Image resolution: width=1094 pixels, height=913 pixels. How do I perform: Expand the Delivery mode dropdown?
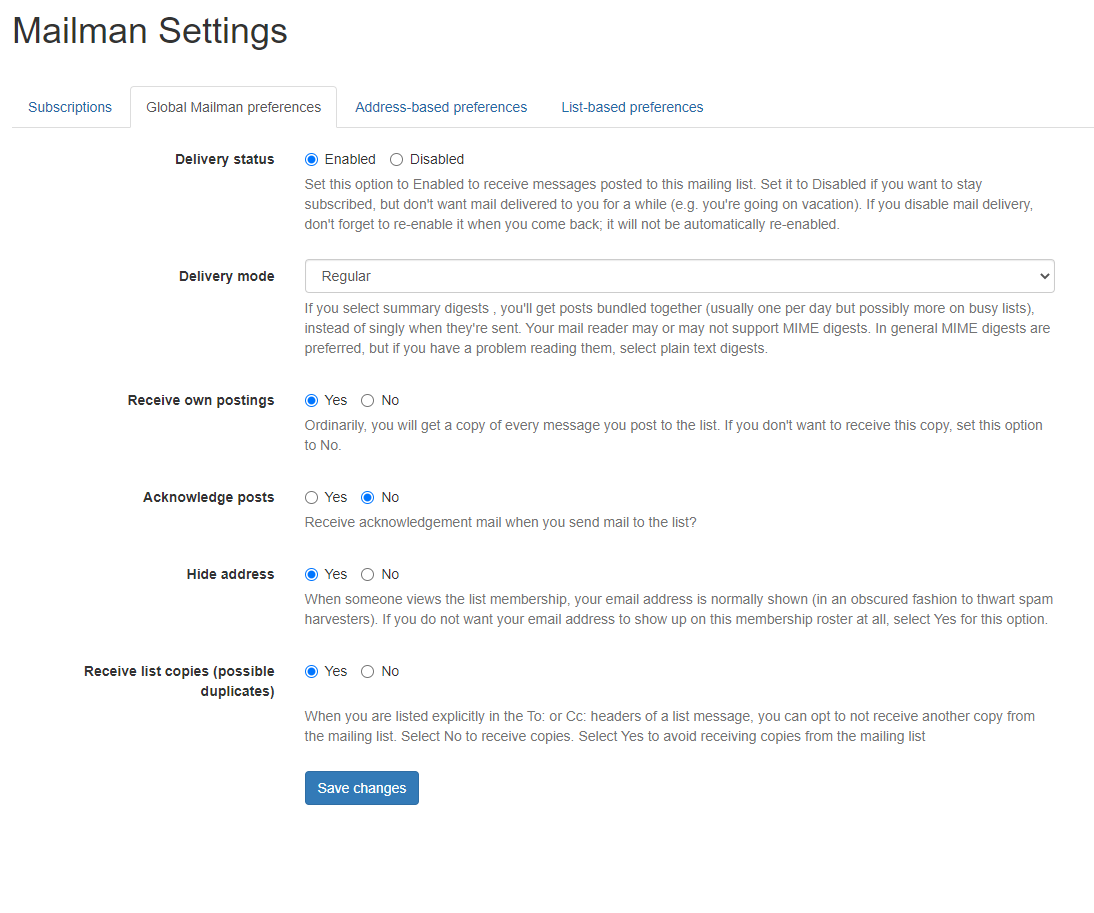point(679,276)
